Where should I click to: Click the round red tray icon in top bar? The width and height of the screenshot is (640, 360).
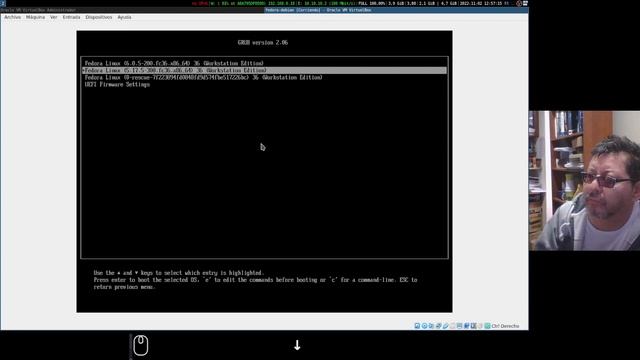[519, 3]
